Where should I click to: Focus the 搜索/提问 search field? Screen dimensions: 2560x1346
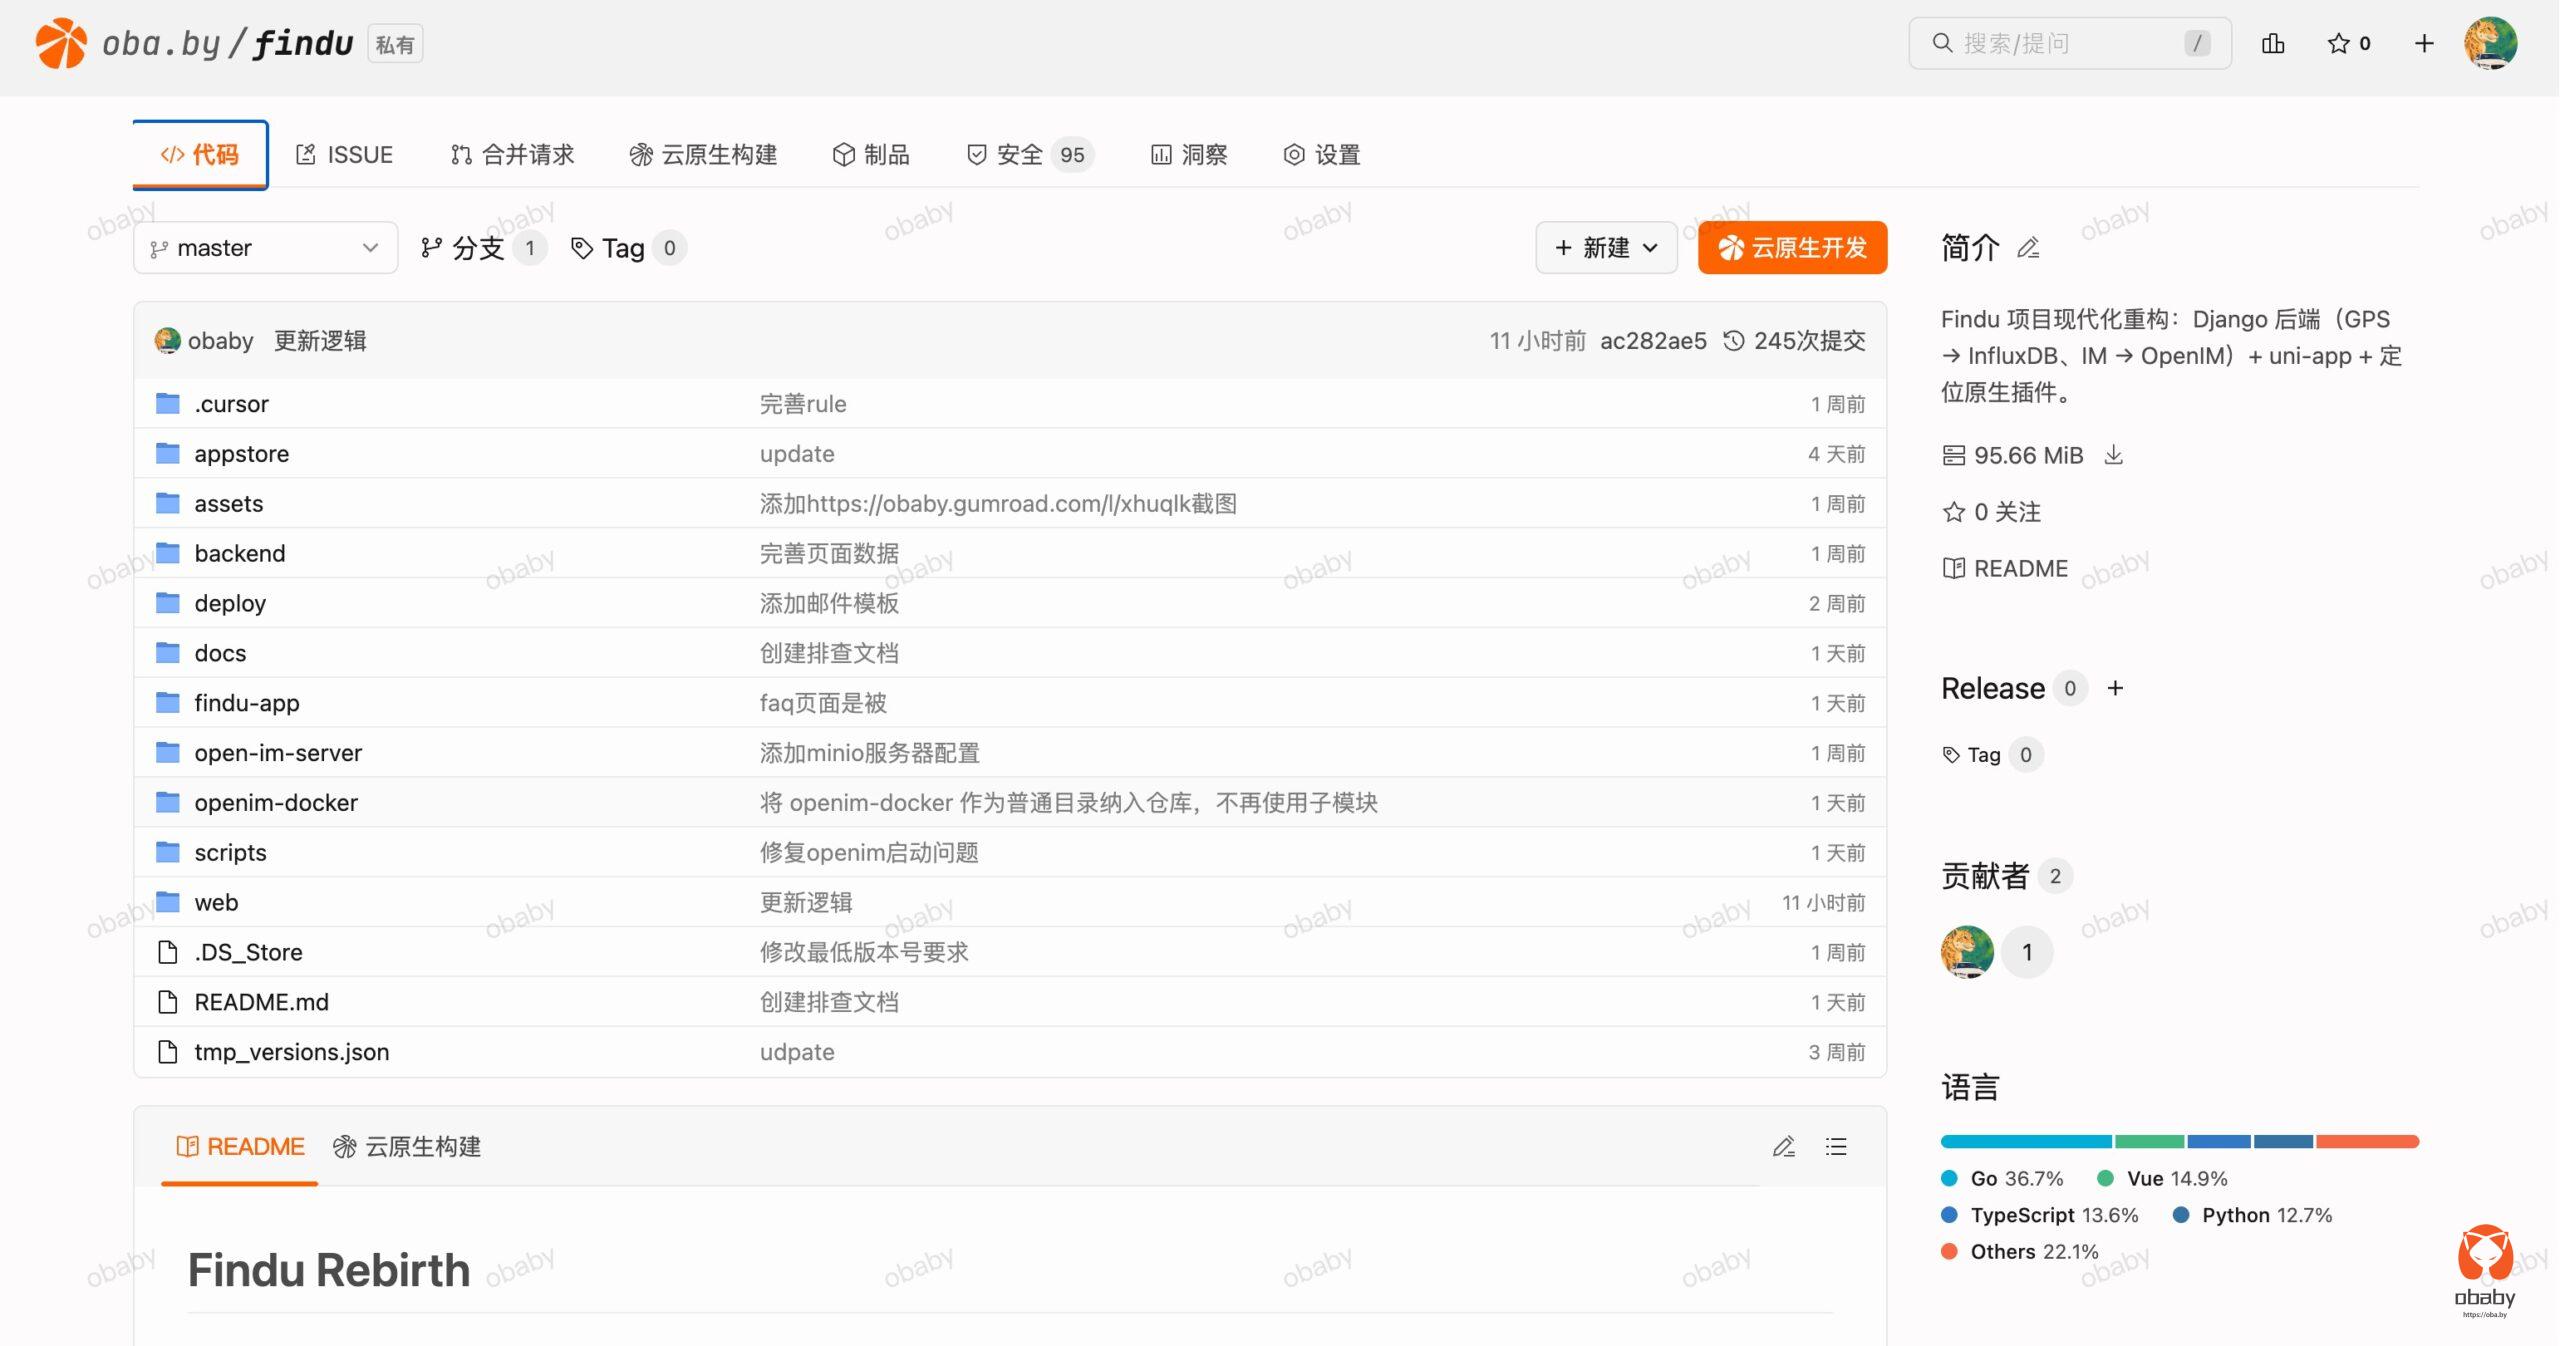[2070, 43]
